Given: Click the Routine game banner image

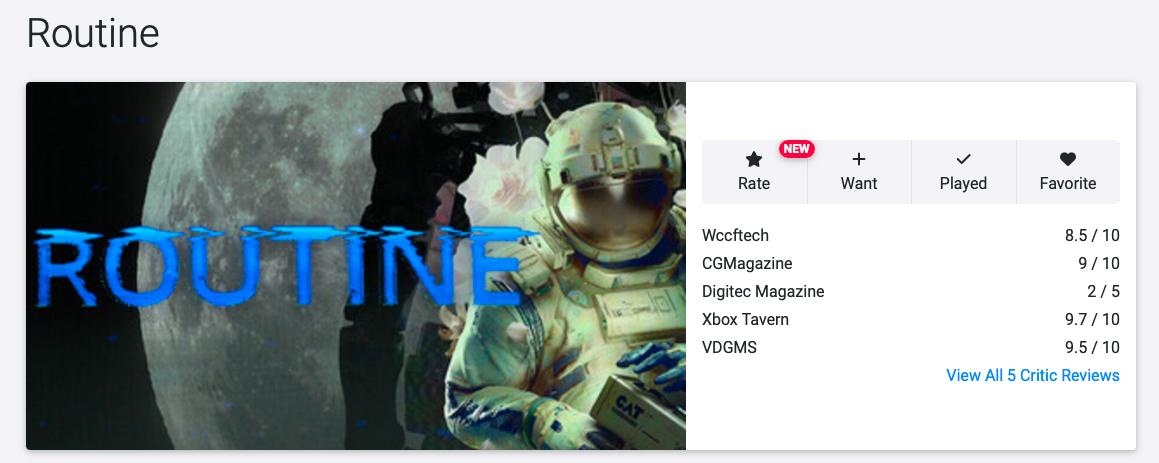Looking at the screenshot, I should [x=356, y=266].
